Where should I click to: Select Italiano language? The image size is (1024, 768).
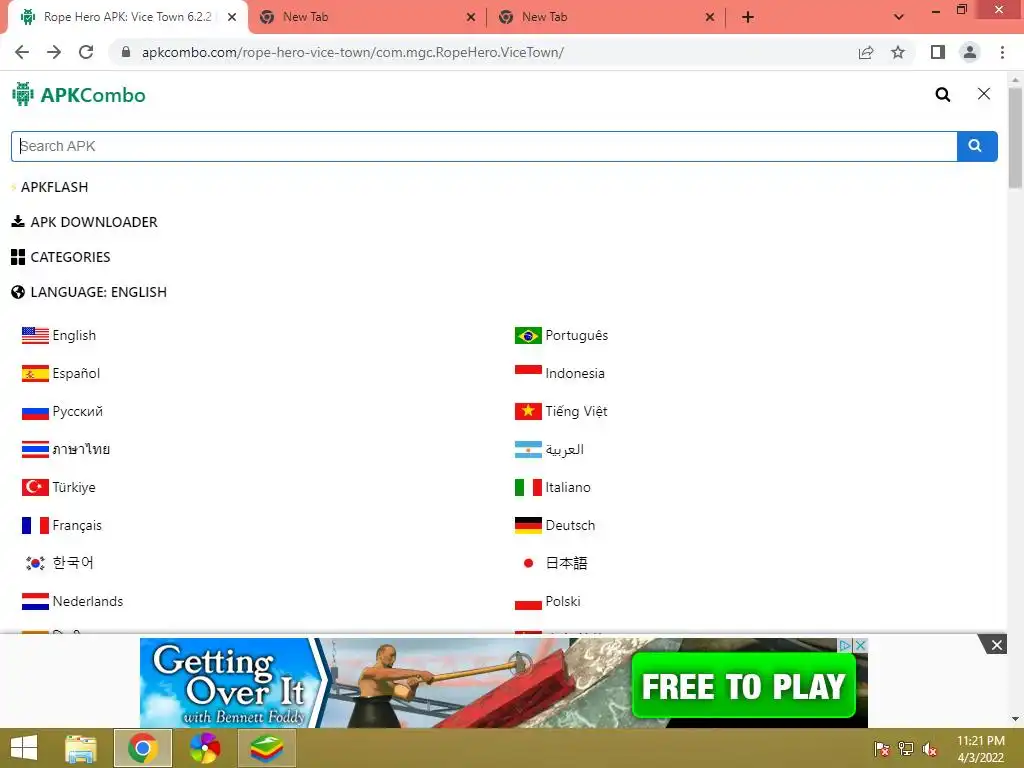click(x=568, y=487)
